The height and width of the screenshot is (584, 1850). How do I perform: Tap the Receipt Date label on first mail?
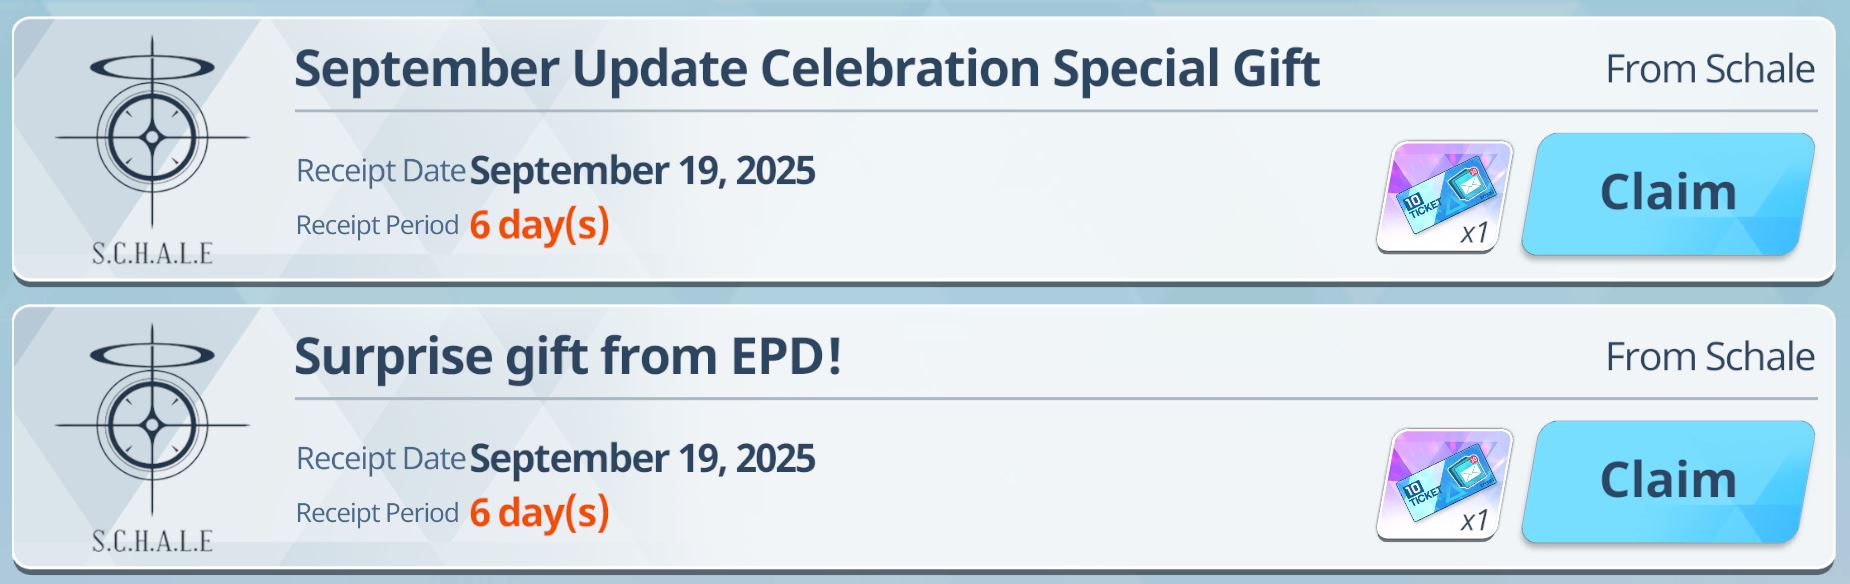pos(381,171)
